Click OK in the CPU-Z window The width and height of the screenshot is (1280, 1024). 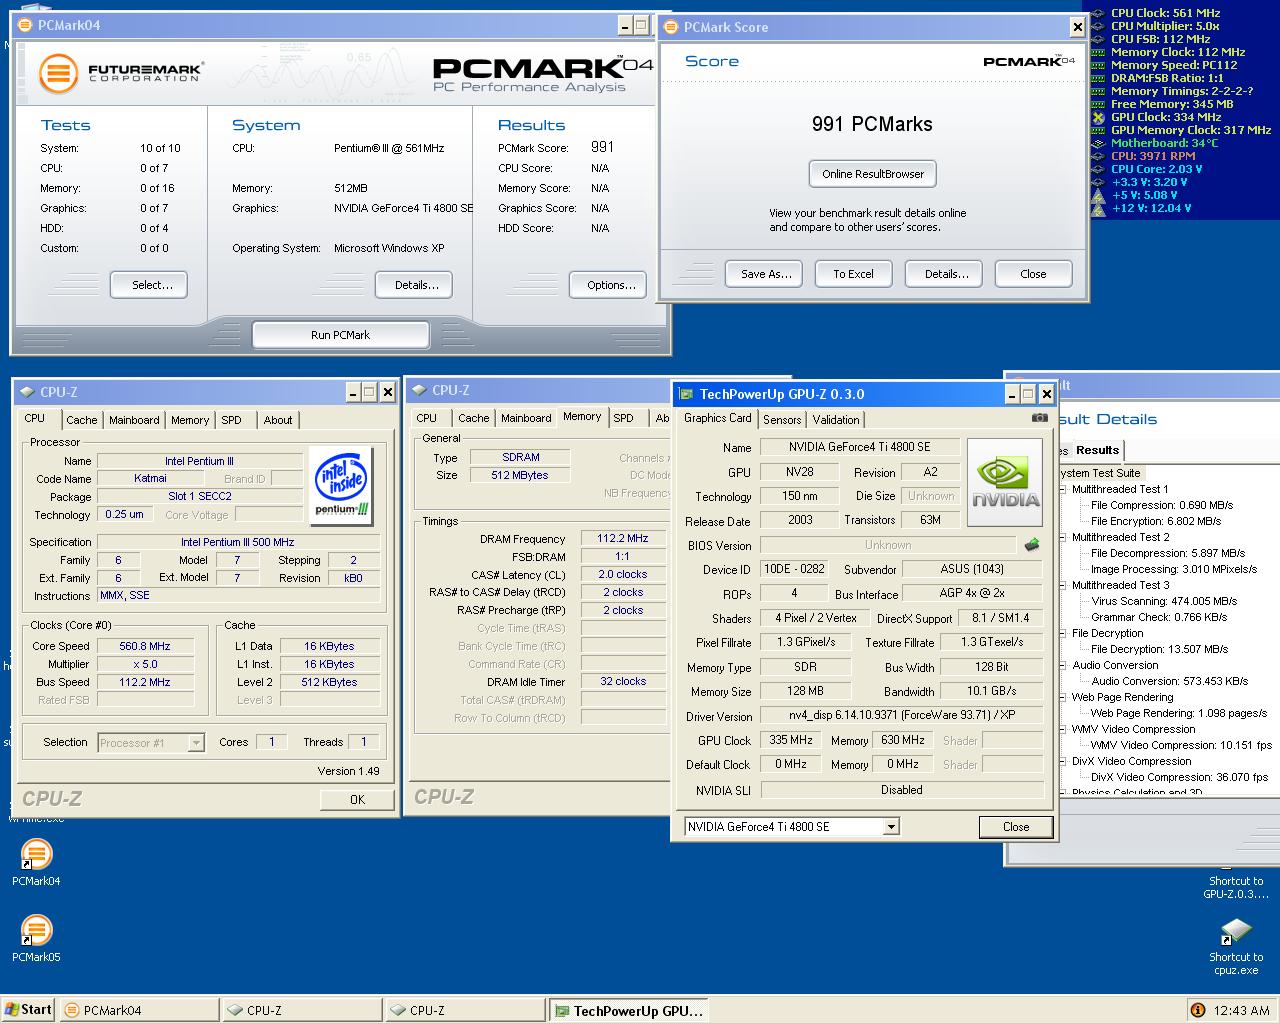pos(357,799)
